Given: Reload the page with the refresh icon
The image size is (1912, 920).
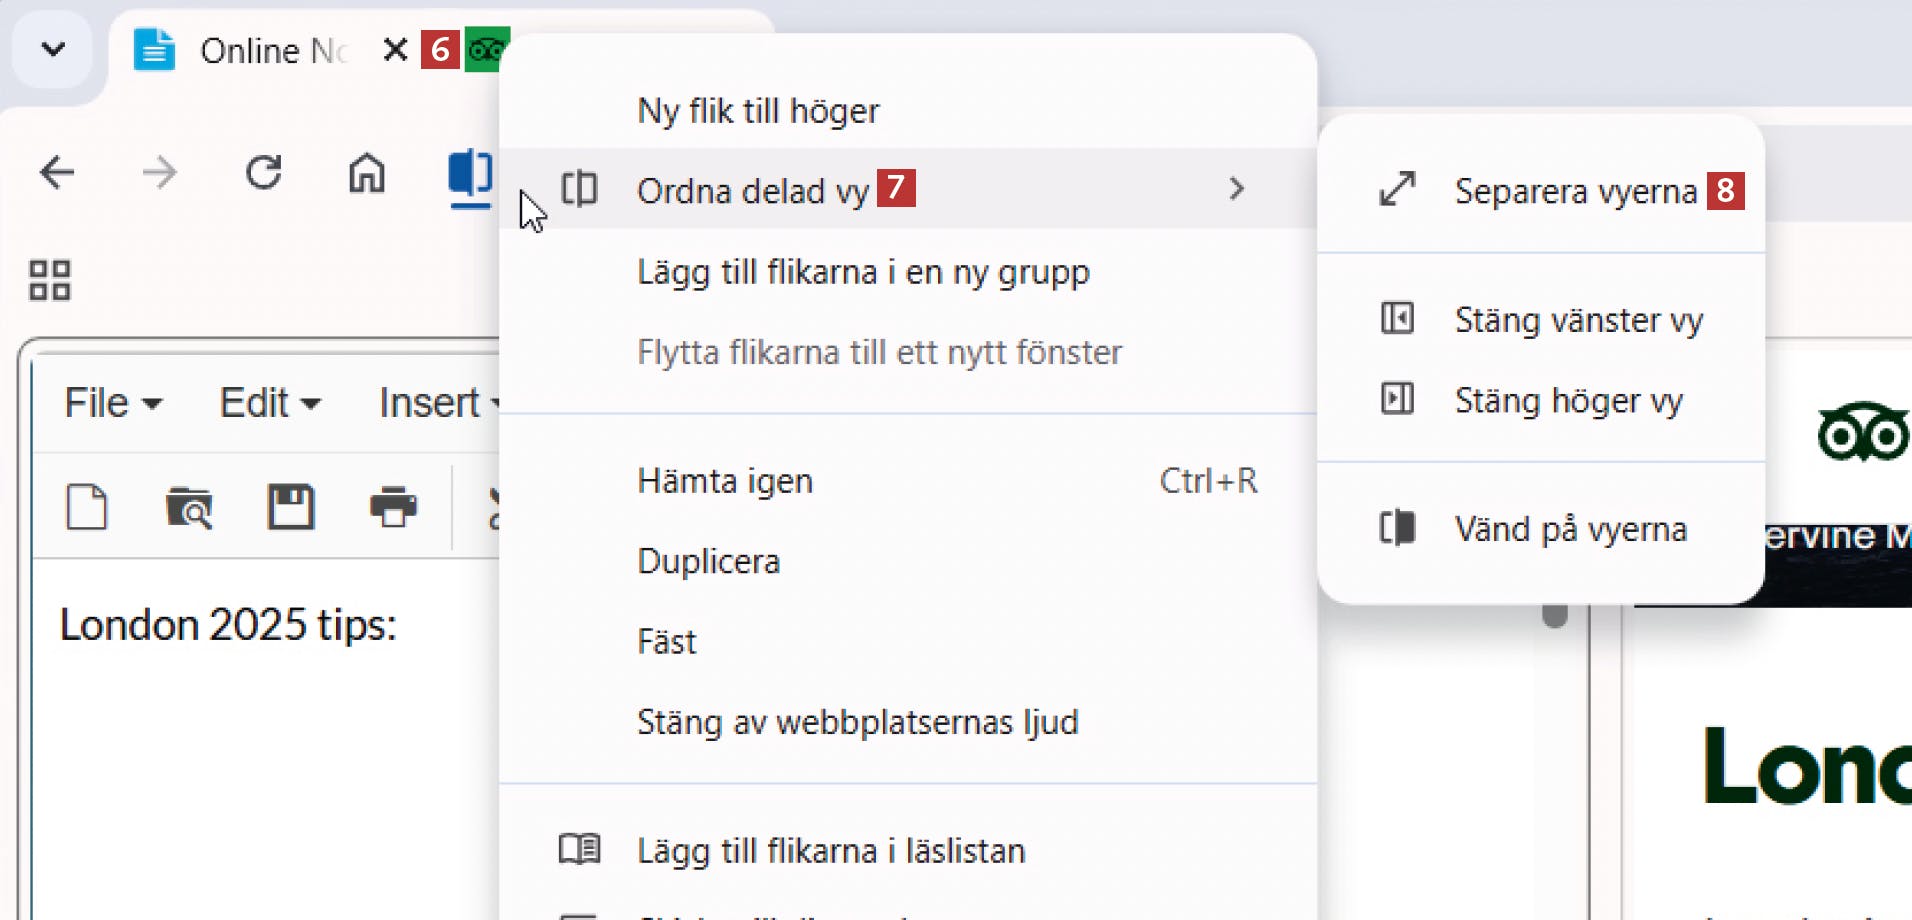Looking at the screenshot, I should coord(264,173).
